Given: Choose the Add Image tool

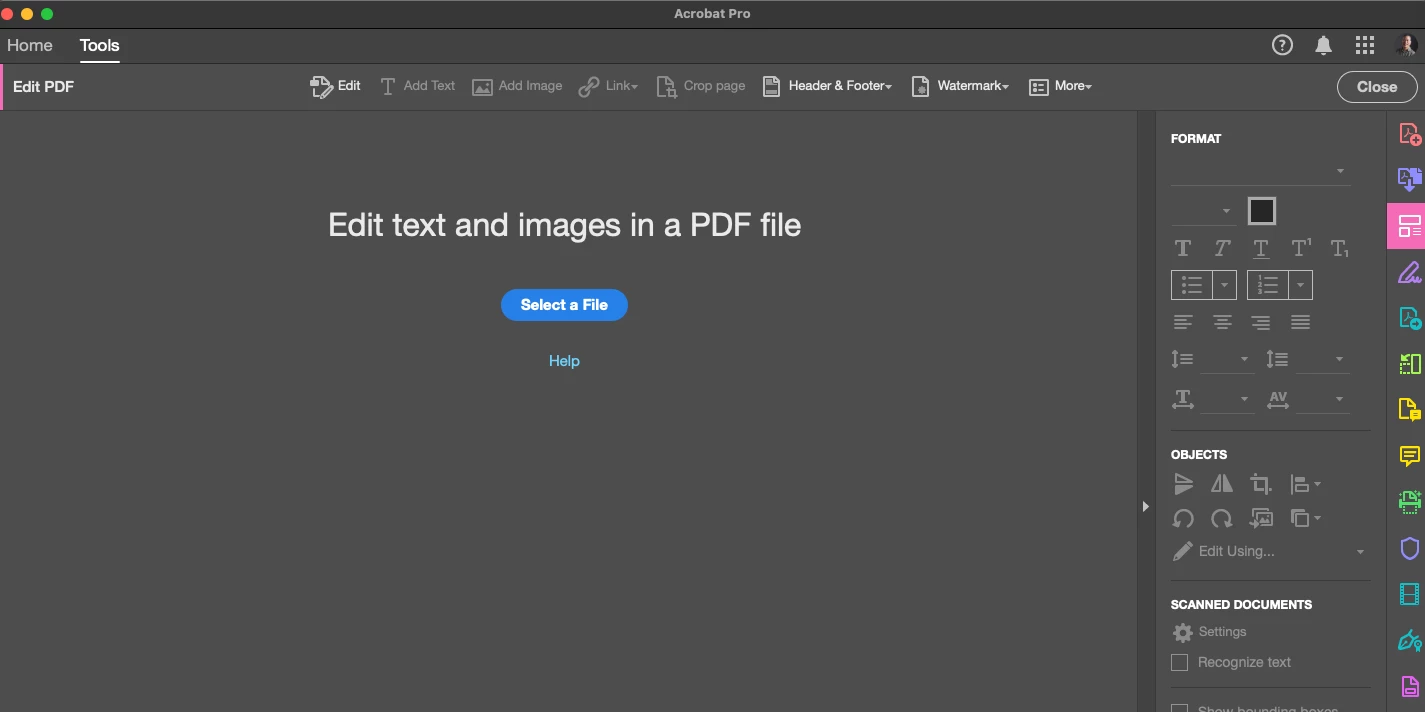Looking at the screenshot, I should click(x=517, y=86).
